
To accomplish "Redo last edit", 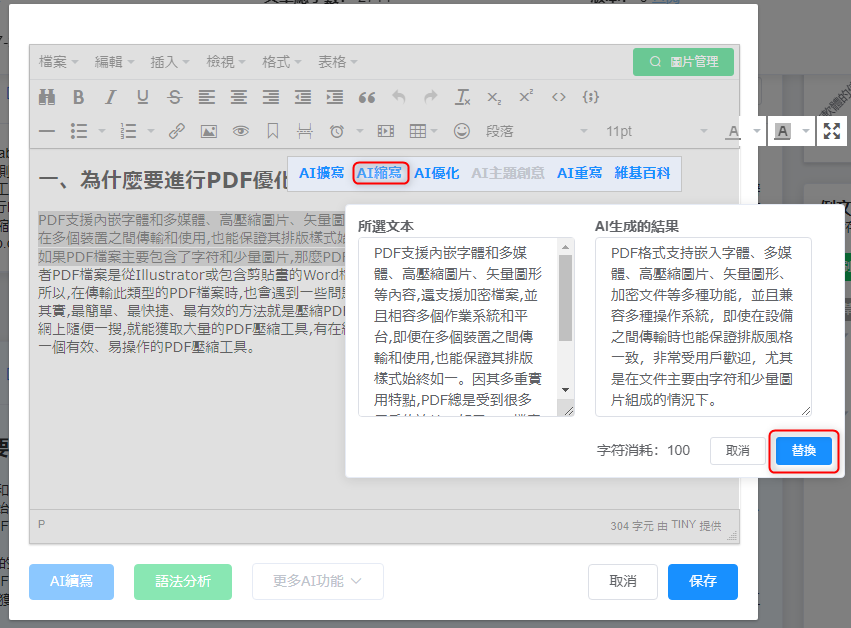I will pos(431,97).
